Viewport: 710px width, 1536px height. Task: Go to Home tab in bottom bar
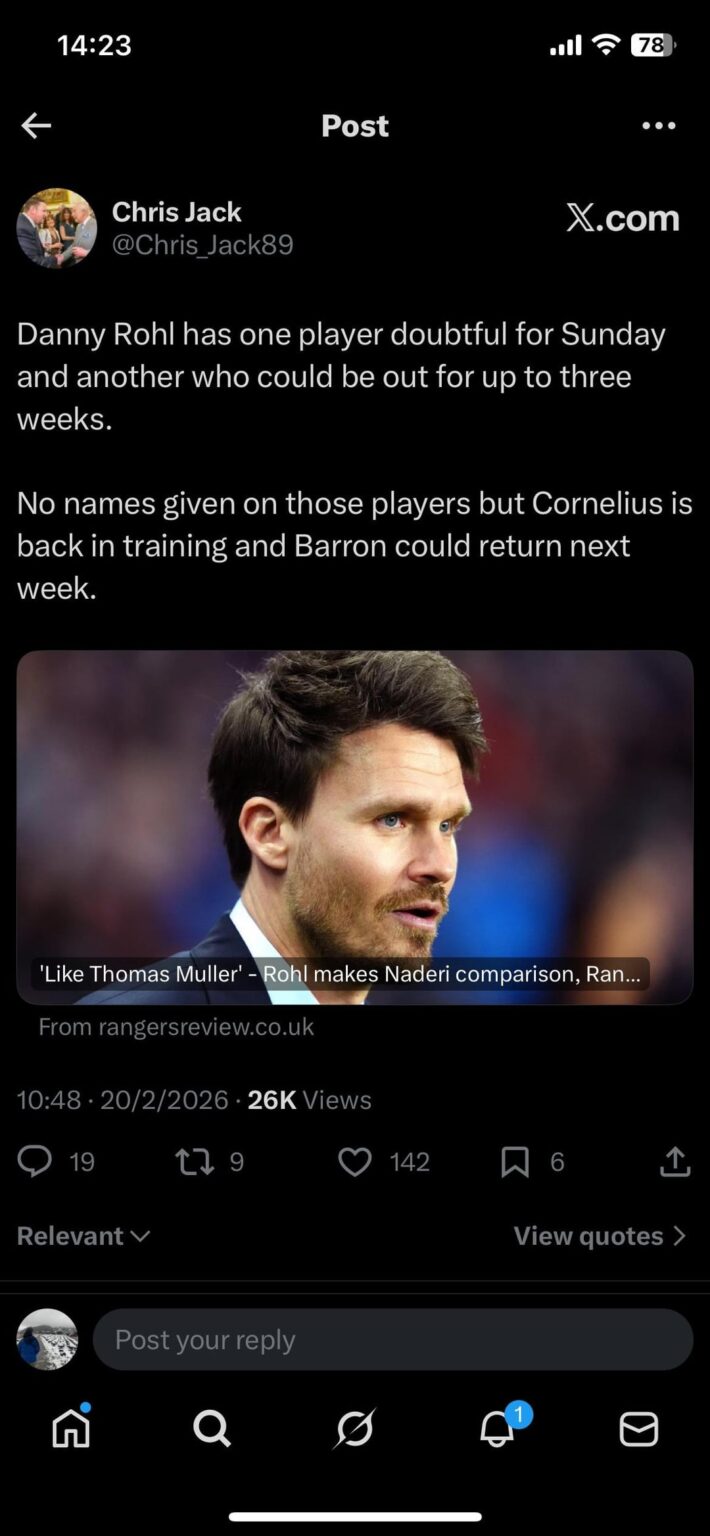coord(71,1428)
